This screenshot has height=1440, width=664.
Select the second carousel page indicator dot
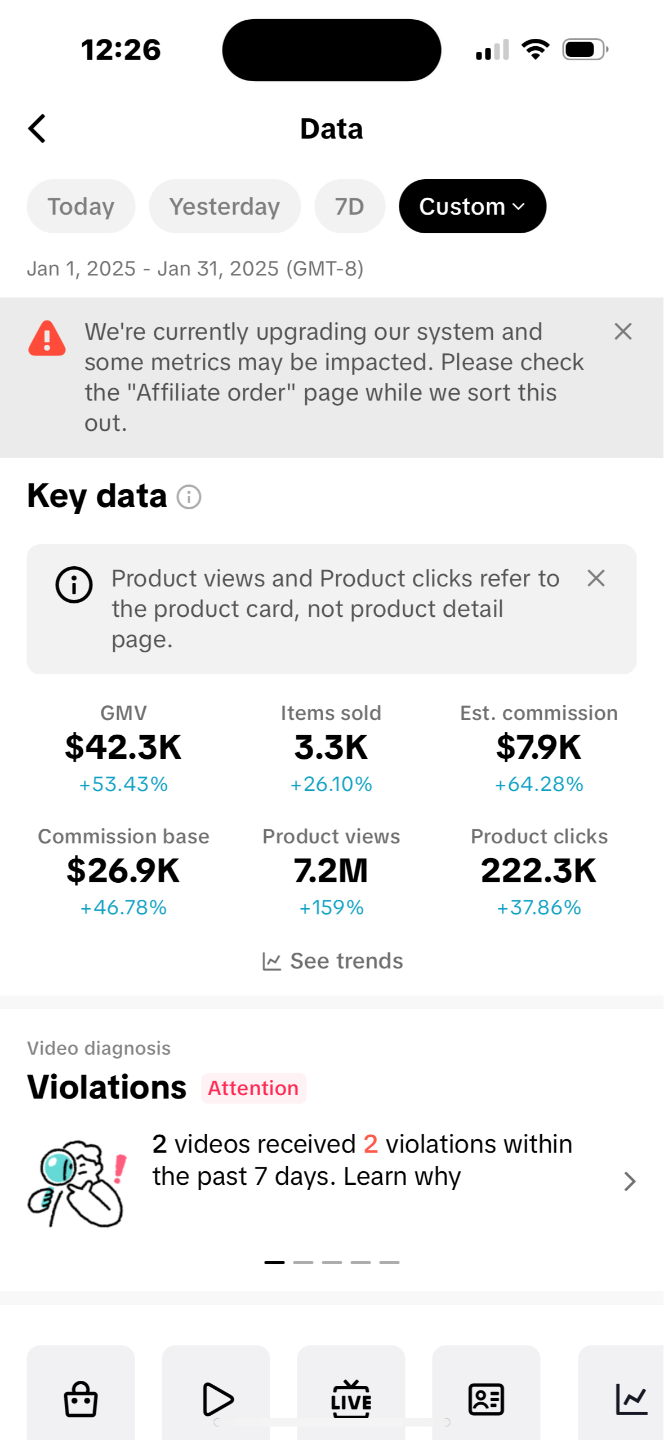302,1262
